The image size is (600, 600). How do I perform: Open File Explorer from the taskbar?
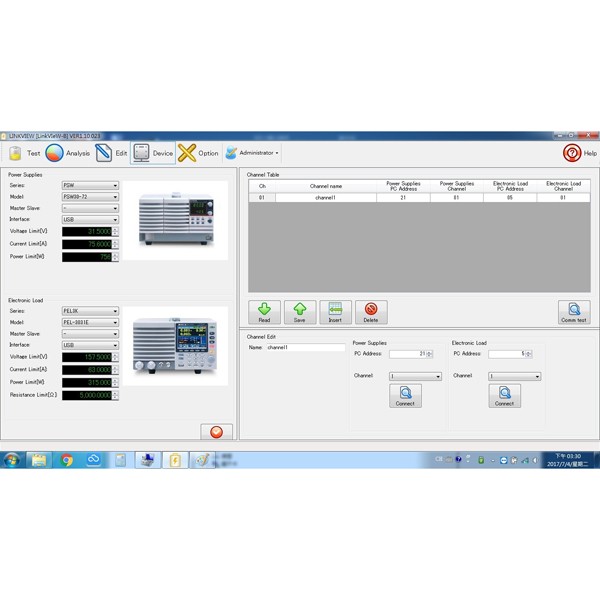coord(39,460)
